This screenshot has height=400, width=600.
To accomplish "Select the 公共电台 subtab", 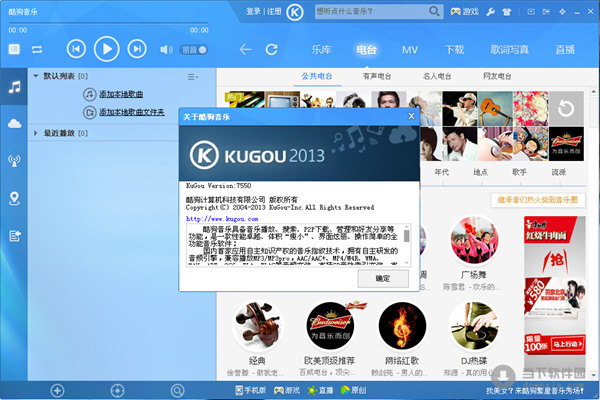I will (316, 76).
